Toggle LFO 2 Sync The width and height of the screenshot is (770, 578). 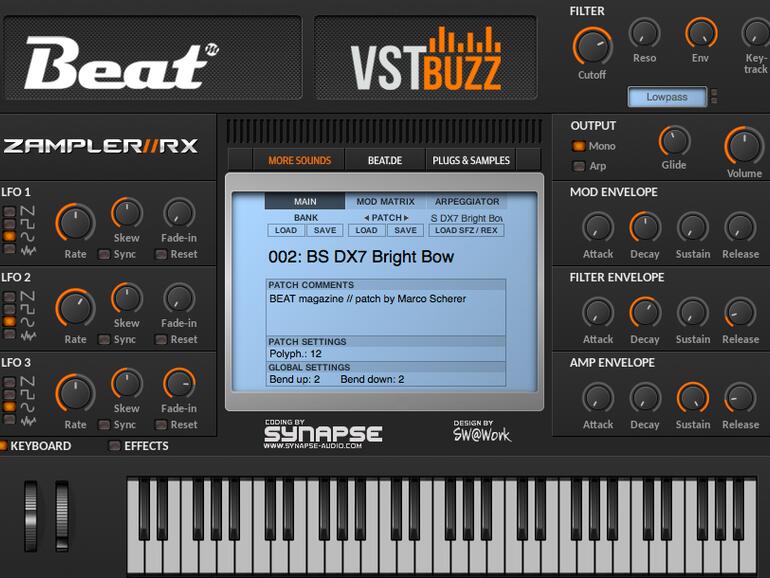104,339
